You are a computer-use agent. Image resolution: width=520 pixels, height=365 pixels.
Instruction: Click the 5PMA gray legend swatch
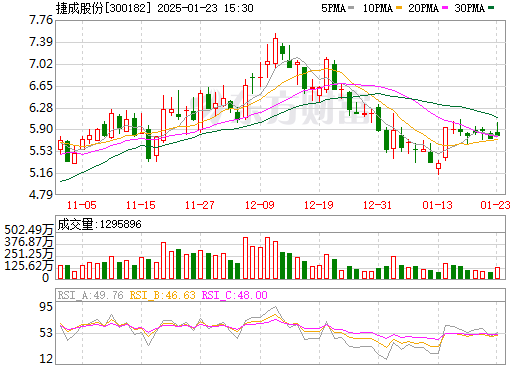(x=350, y=8)
